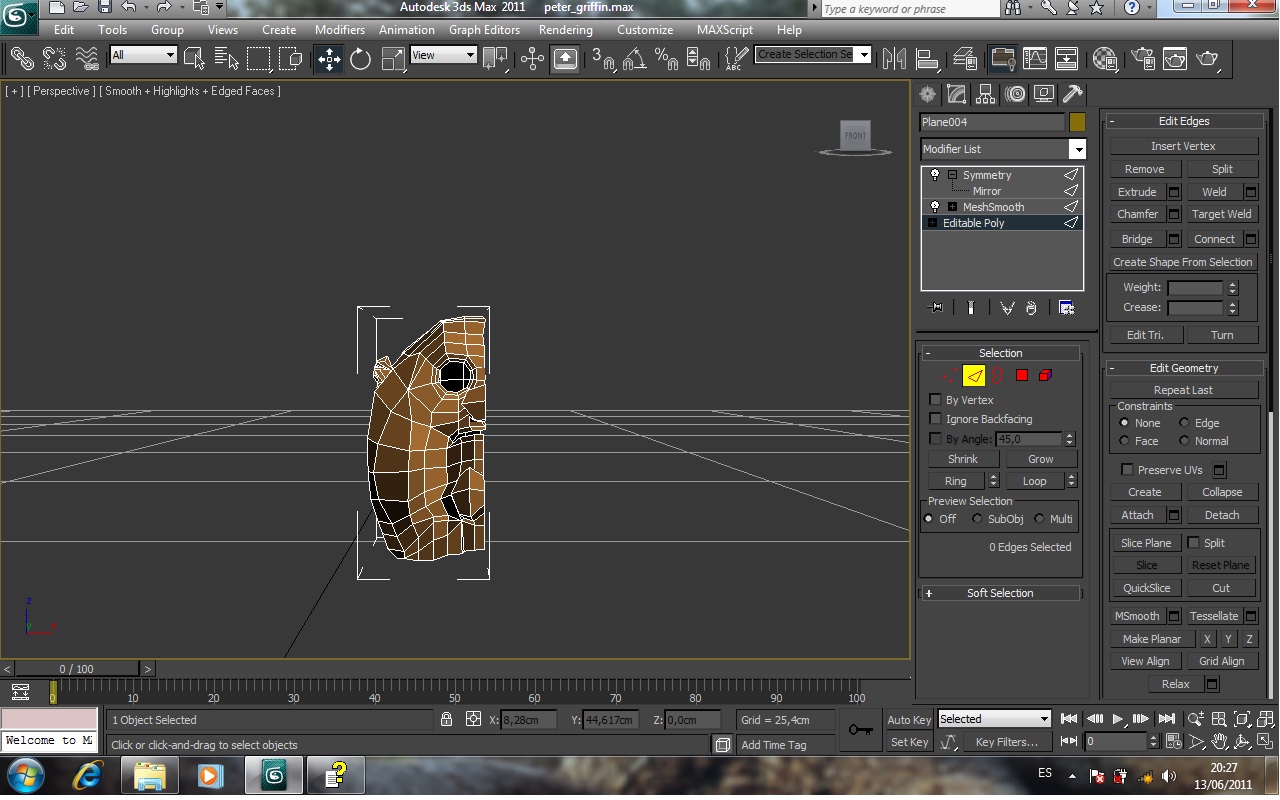Set Constraints to Face
The height and width of the screenshot is (800, 1280).
click(x=1124, y=441)
